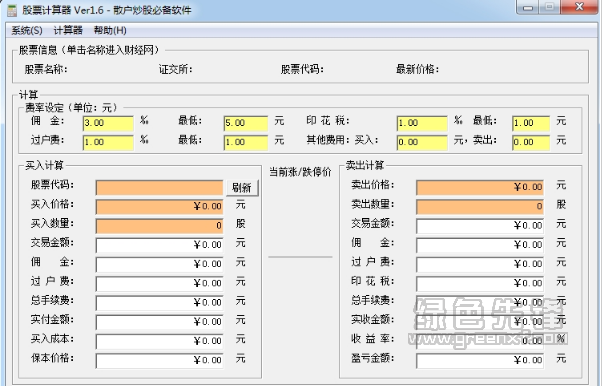Click the sell-side 印花税 result field
Screen dimensions: 603x386
coord(480,283)
